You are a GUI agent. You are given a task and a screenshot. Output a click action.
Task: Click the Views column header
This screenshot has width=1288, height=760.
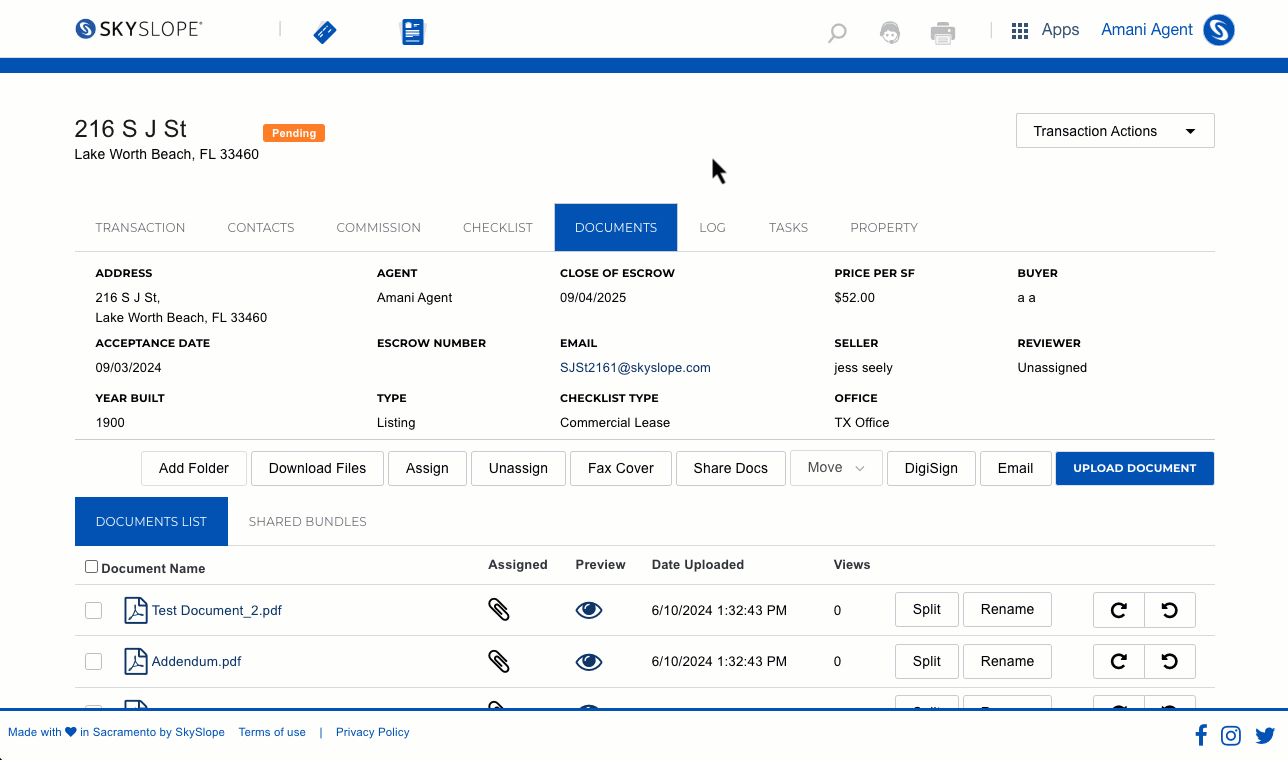coord(852,565)
